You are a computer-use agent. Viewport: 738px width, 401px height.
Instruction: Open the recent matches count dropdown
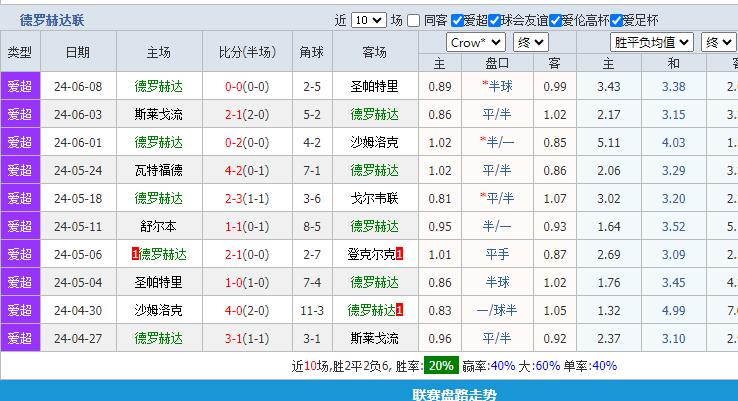[x=368, y=20]
